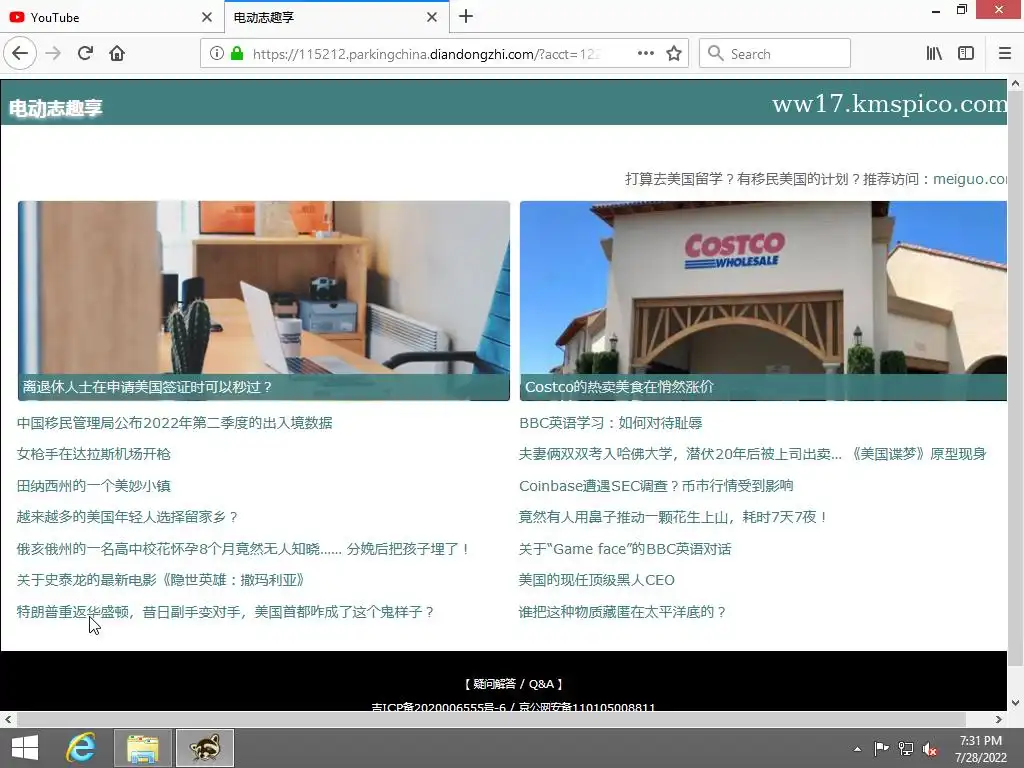Click the horizontal scrollbar left arrow
The height and width of the screenshot is (768, 1024).
point(8,720)
